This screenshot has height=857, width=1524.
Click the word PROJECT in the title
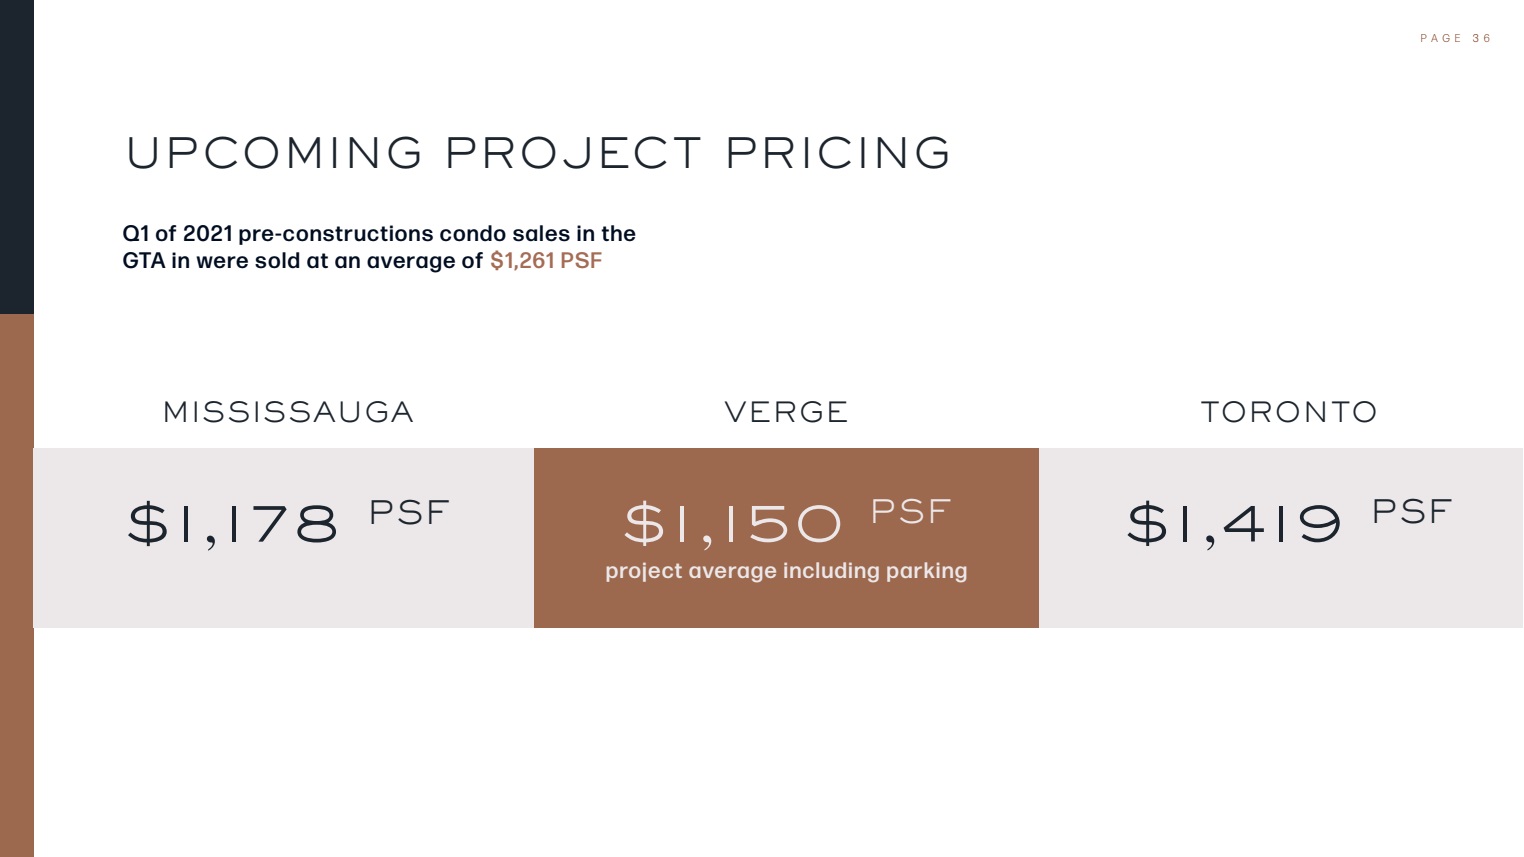coord(573,153)
